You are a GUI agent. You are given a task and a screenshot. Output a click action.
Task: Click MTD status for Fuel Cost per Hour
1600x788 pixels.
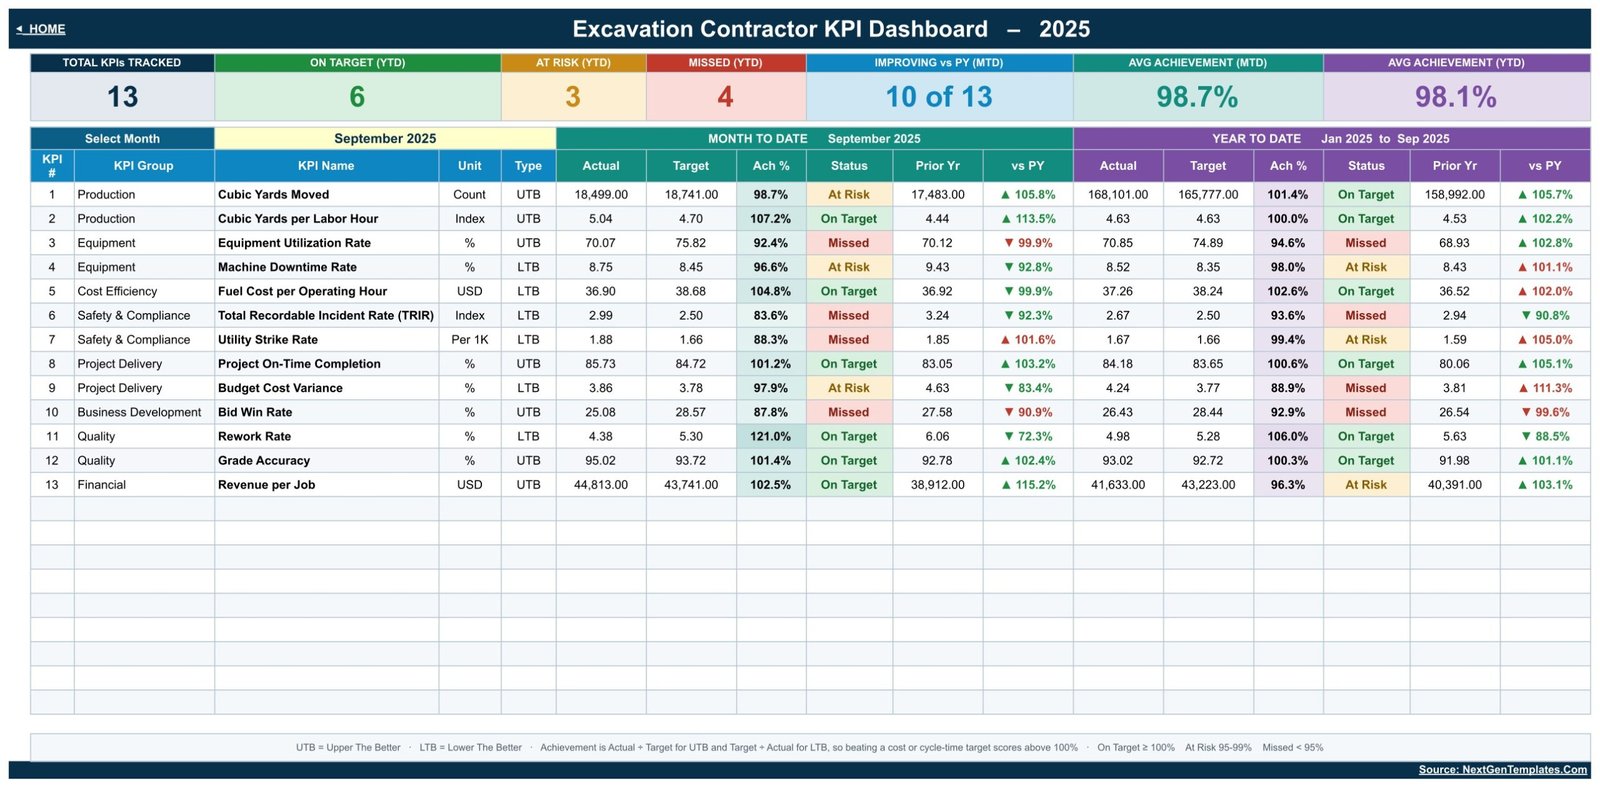tap(849, 291)
